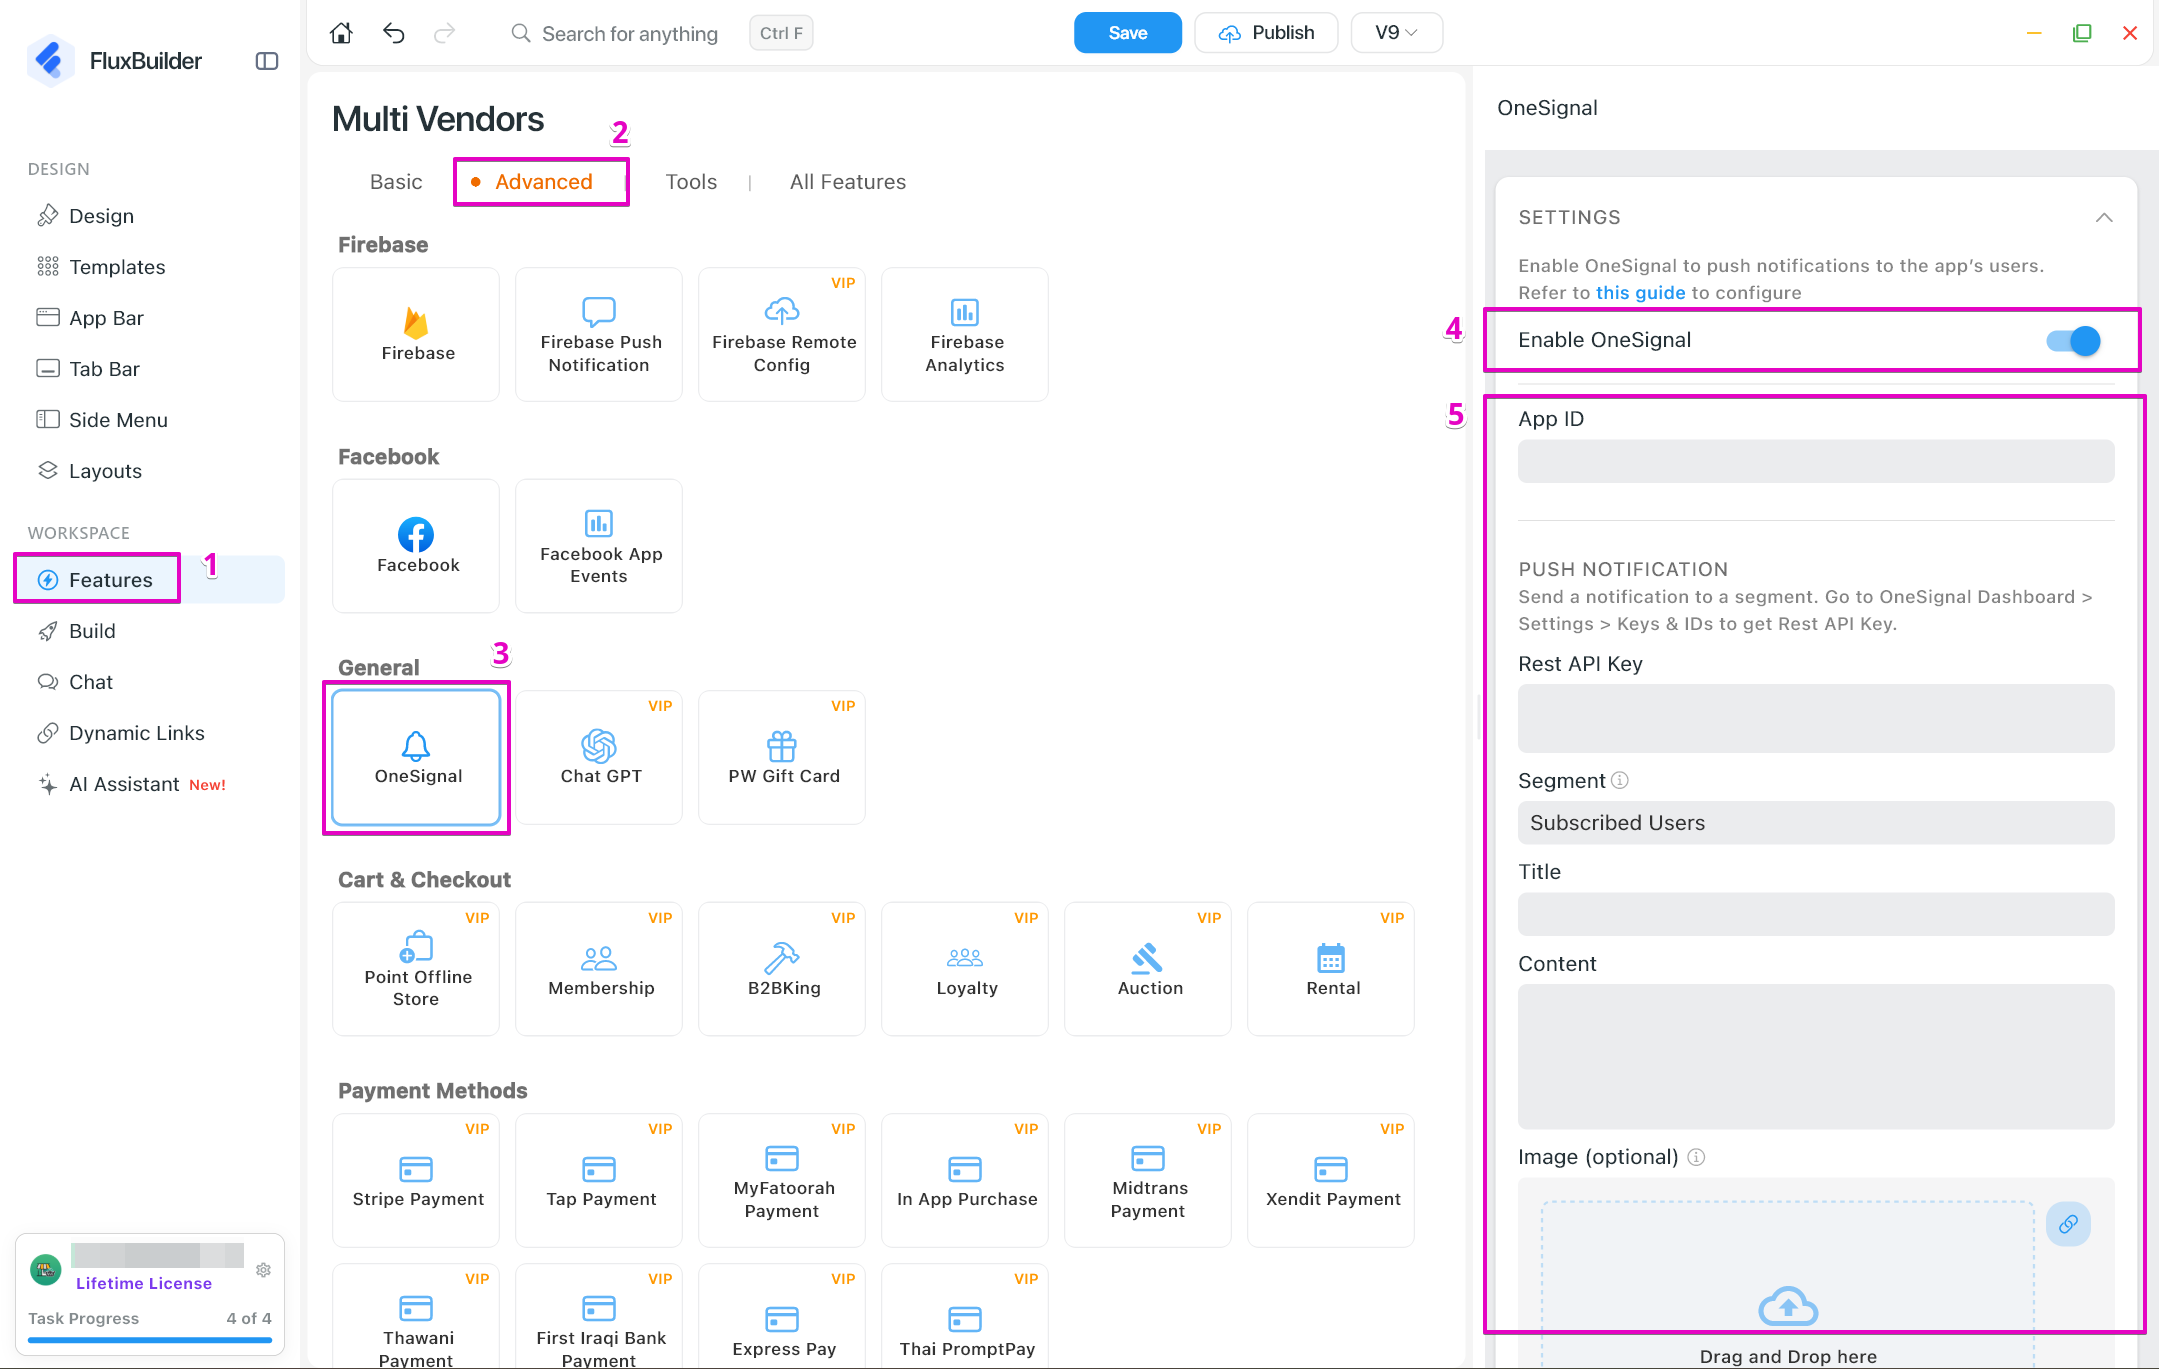Toggle the Enable OneSignal switch
2159x1369 pixels.
point(2073,341)
